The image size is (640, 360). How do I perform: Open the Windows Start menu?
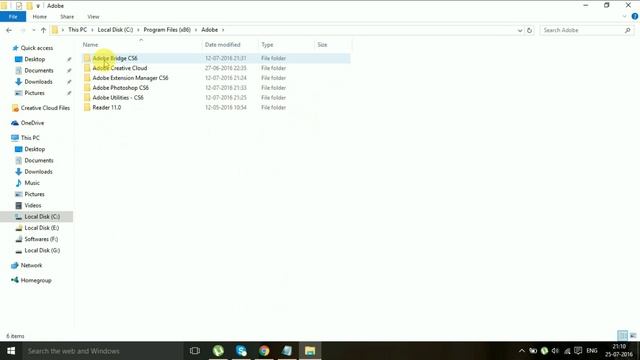(11, 351)
